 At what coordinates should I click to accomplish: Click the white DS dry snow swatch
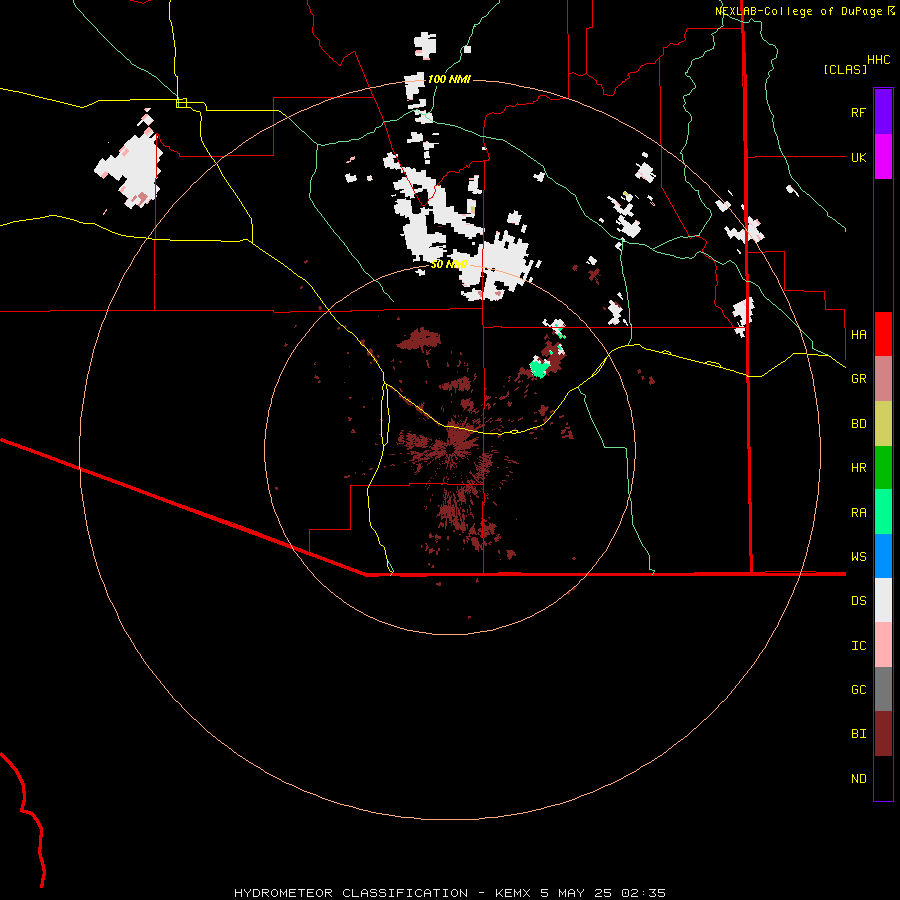click(x=883, y=600)
